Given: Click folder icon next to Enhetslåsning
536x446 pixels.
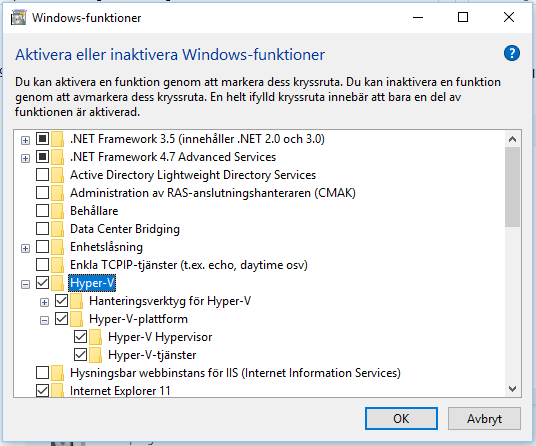Looking at the screenshot, I should coord(57,247).
